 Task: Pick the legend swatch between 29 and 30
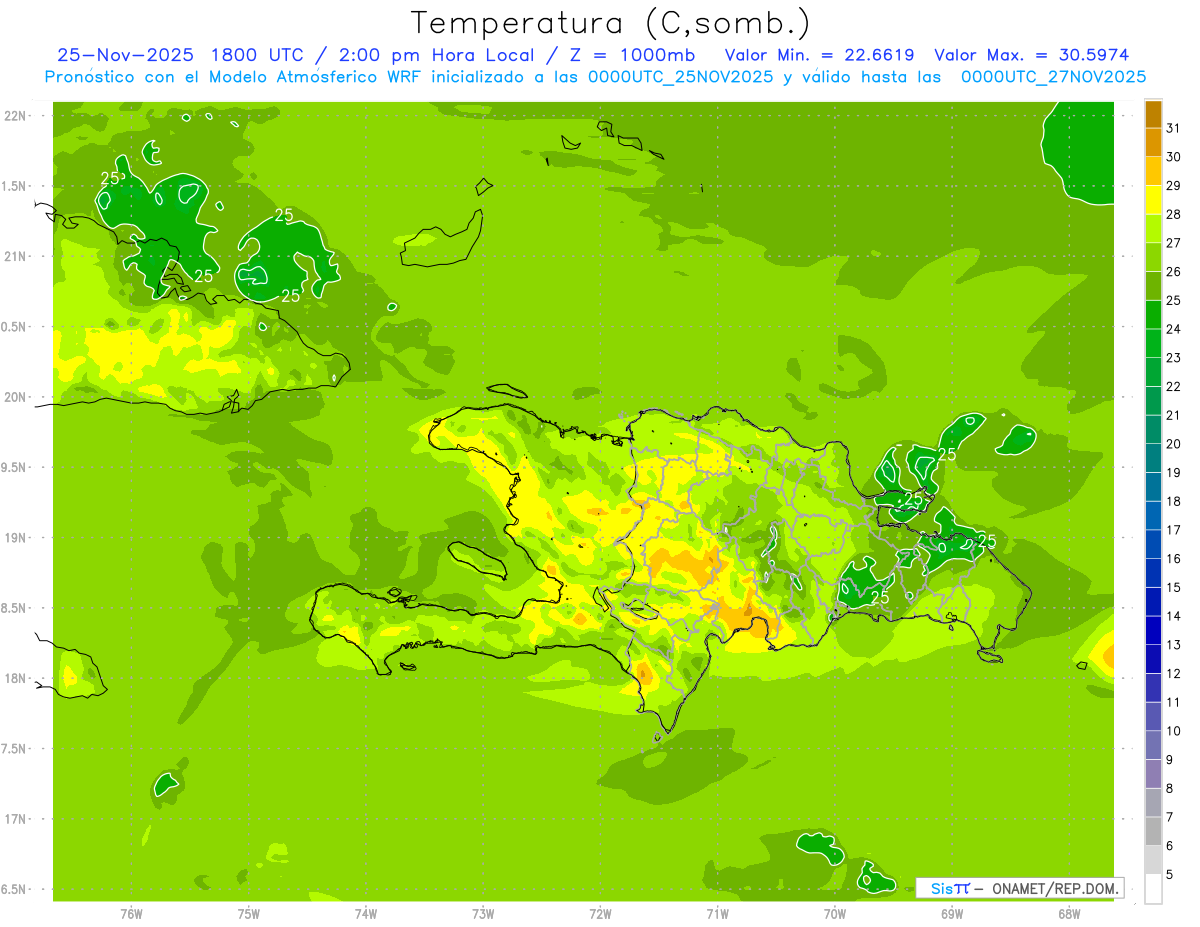tap(1153, 172)
